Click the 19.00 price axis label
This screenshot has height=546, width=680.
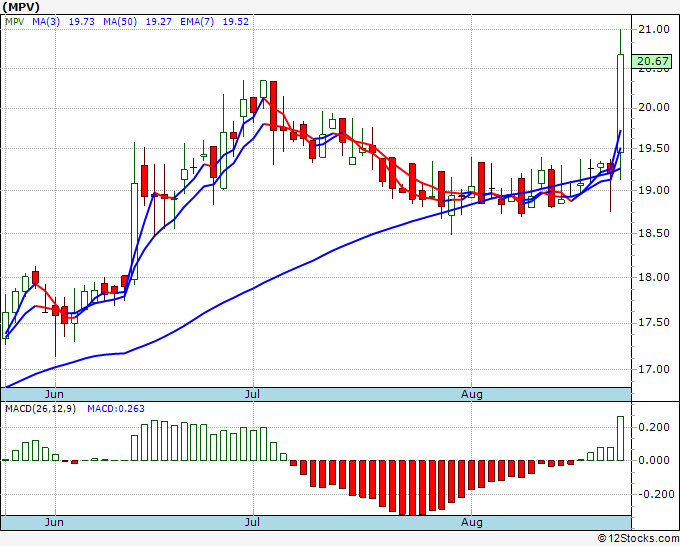click(x=654, y=190)
